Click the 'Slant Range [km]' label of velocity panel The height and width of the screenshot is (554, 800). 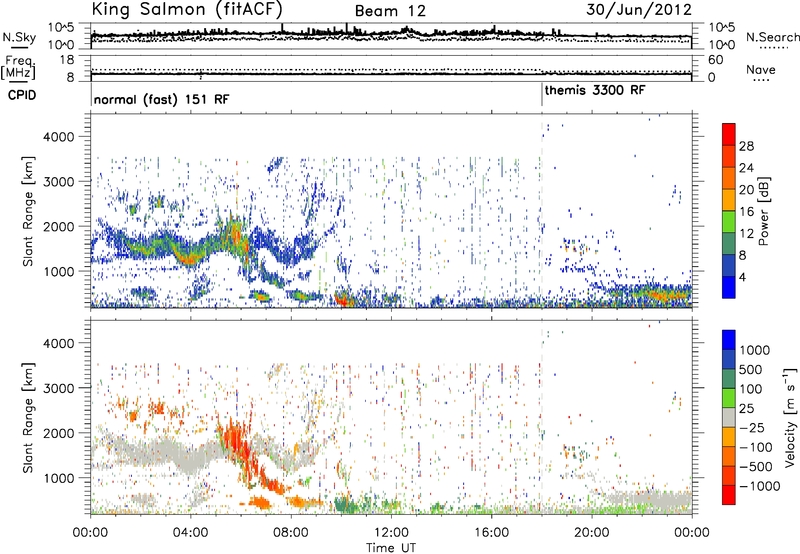pyautogui.click(x=28, y=417)
